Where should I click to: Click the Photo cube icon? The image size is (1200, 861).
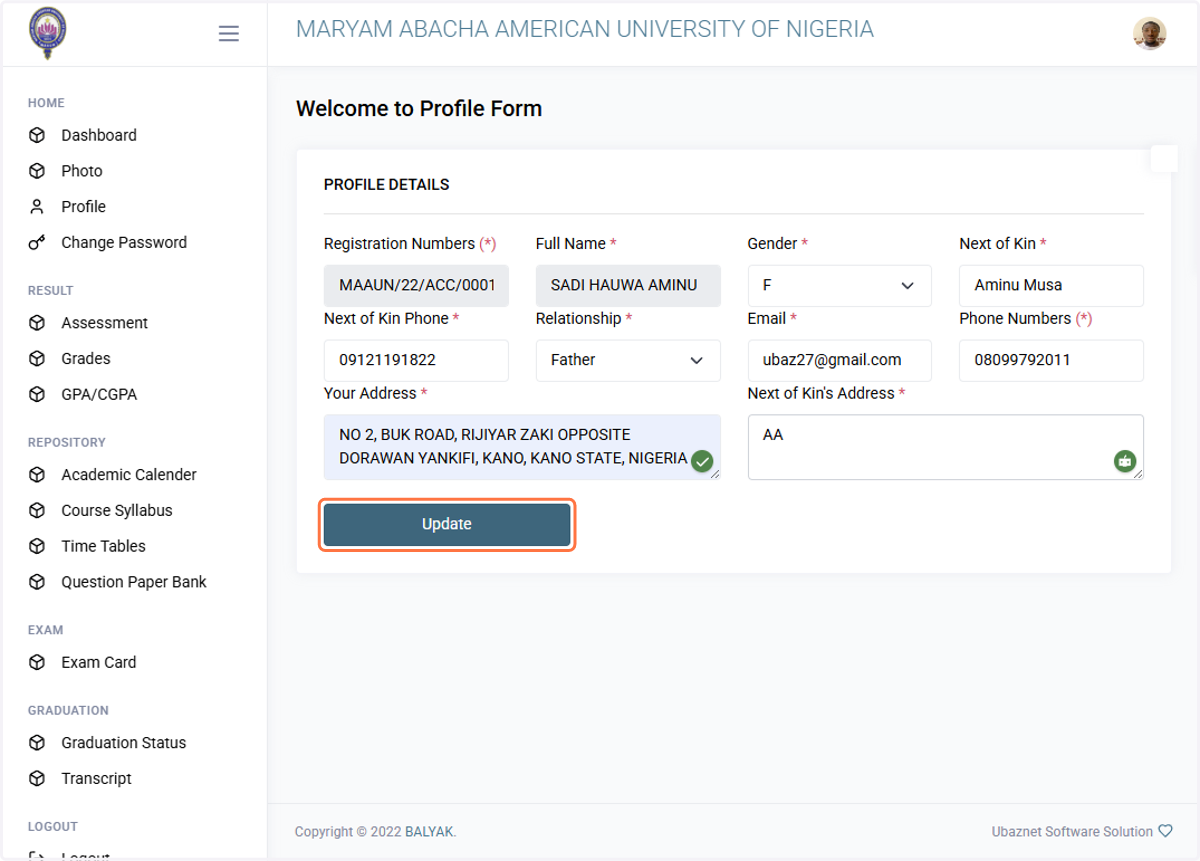pyautogui.click(x=37, y=171)
